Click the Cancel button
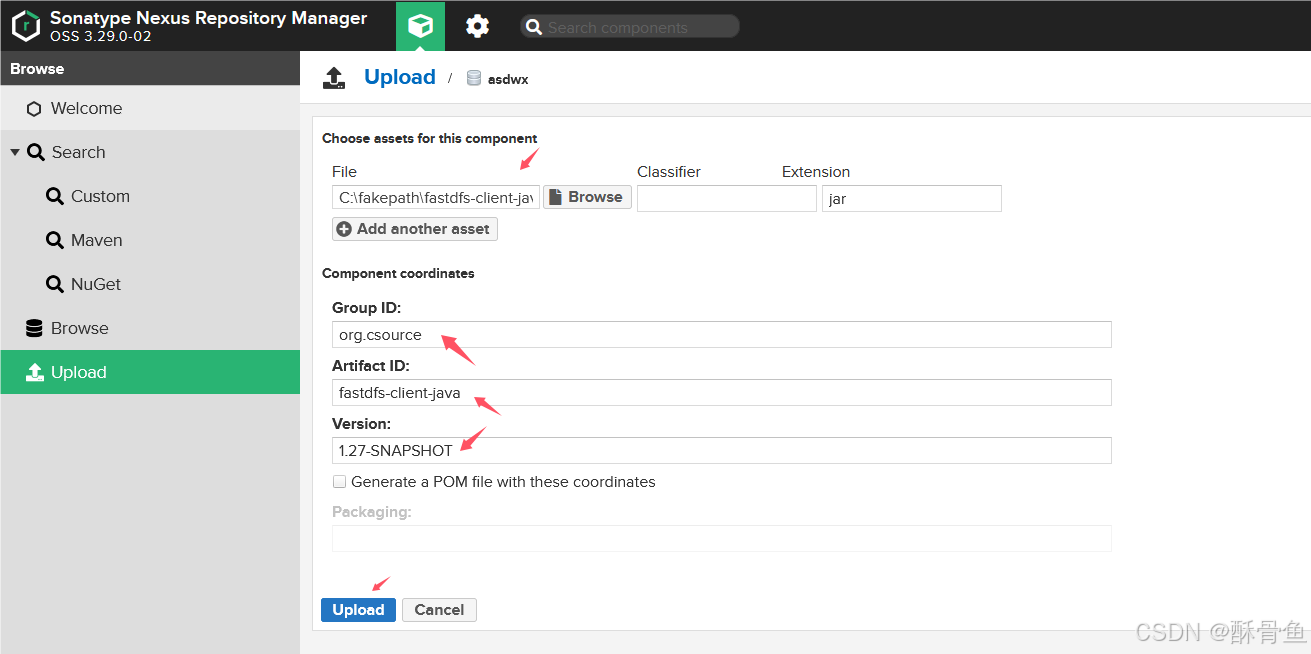1311x654 pixels. coord(439,610)
